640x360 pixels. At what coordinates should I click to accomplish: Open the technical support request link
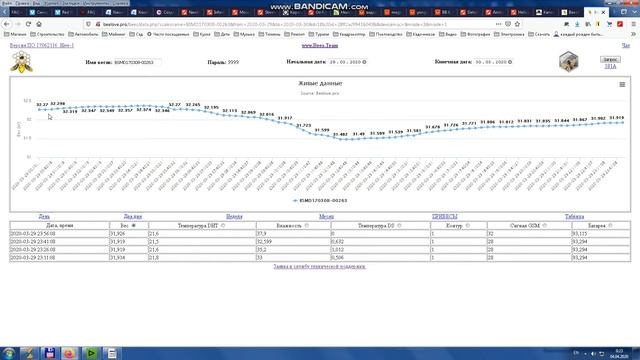coord(320,266)
